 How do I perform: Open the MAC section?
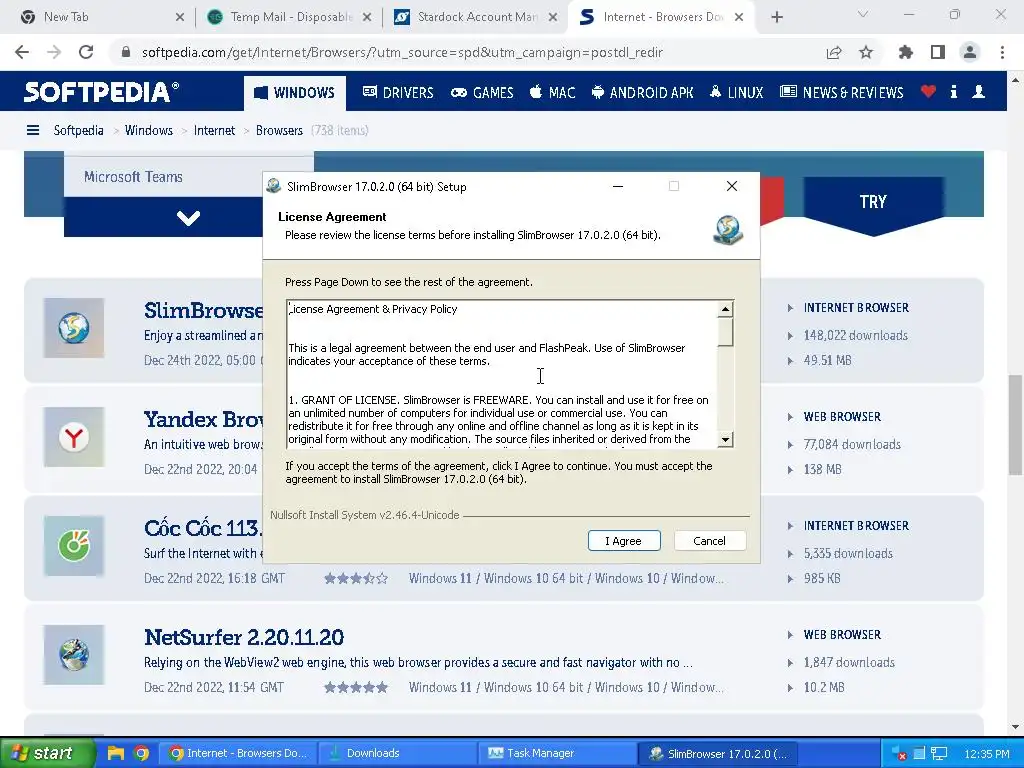(552, 93)
